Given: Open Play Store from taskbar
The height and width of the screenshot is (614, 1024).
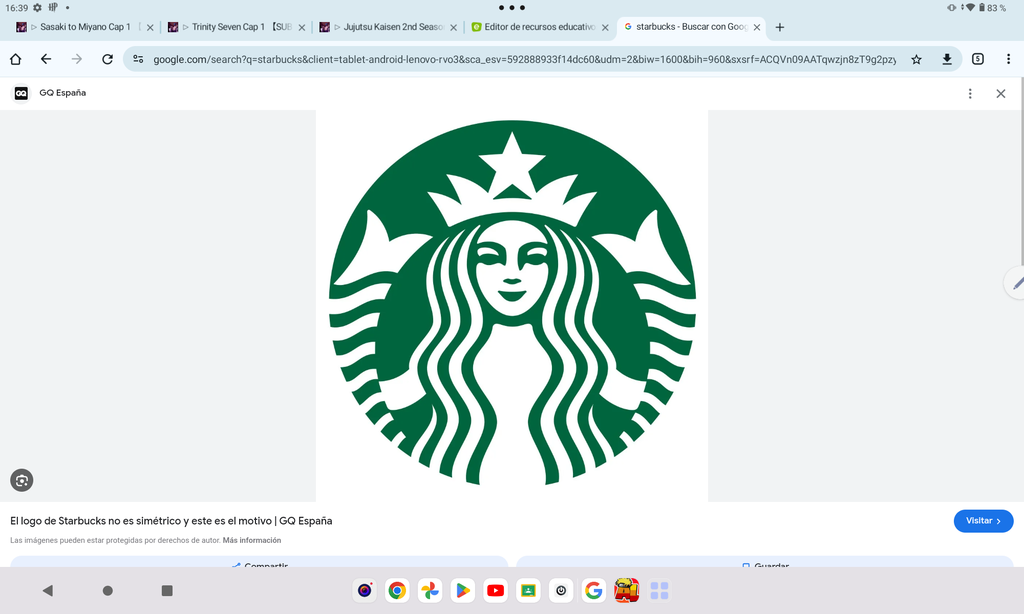Looking at the screenshot, I should point(462,591).
